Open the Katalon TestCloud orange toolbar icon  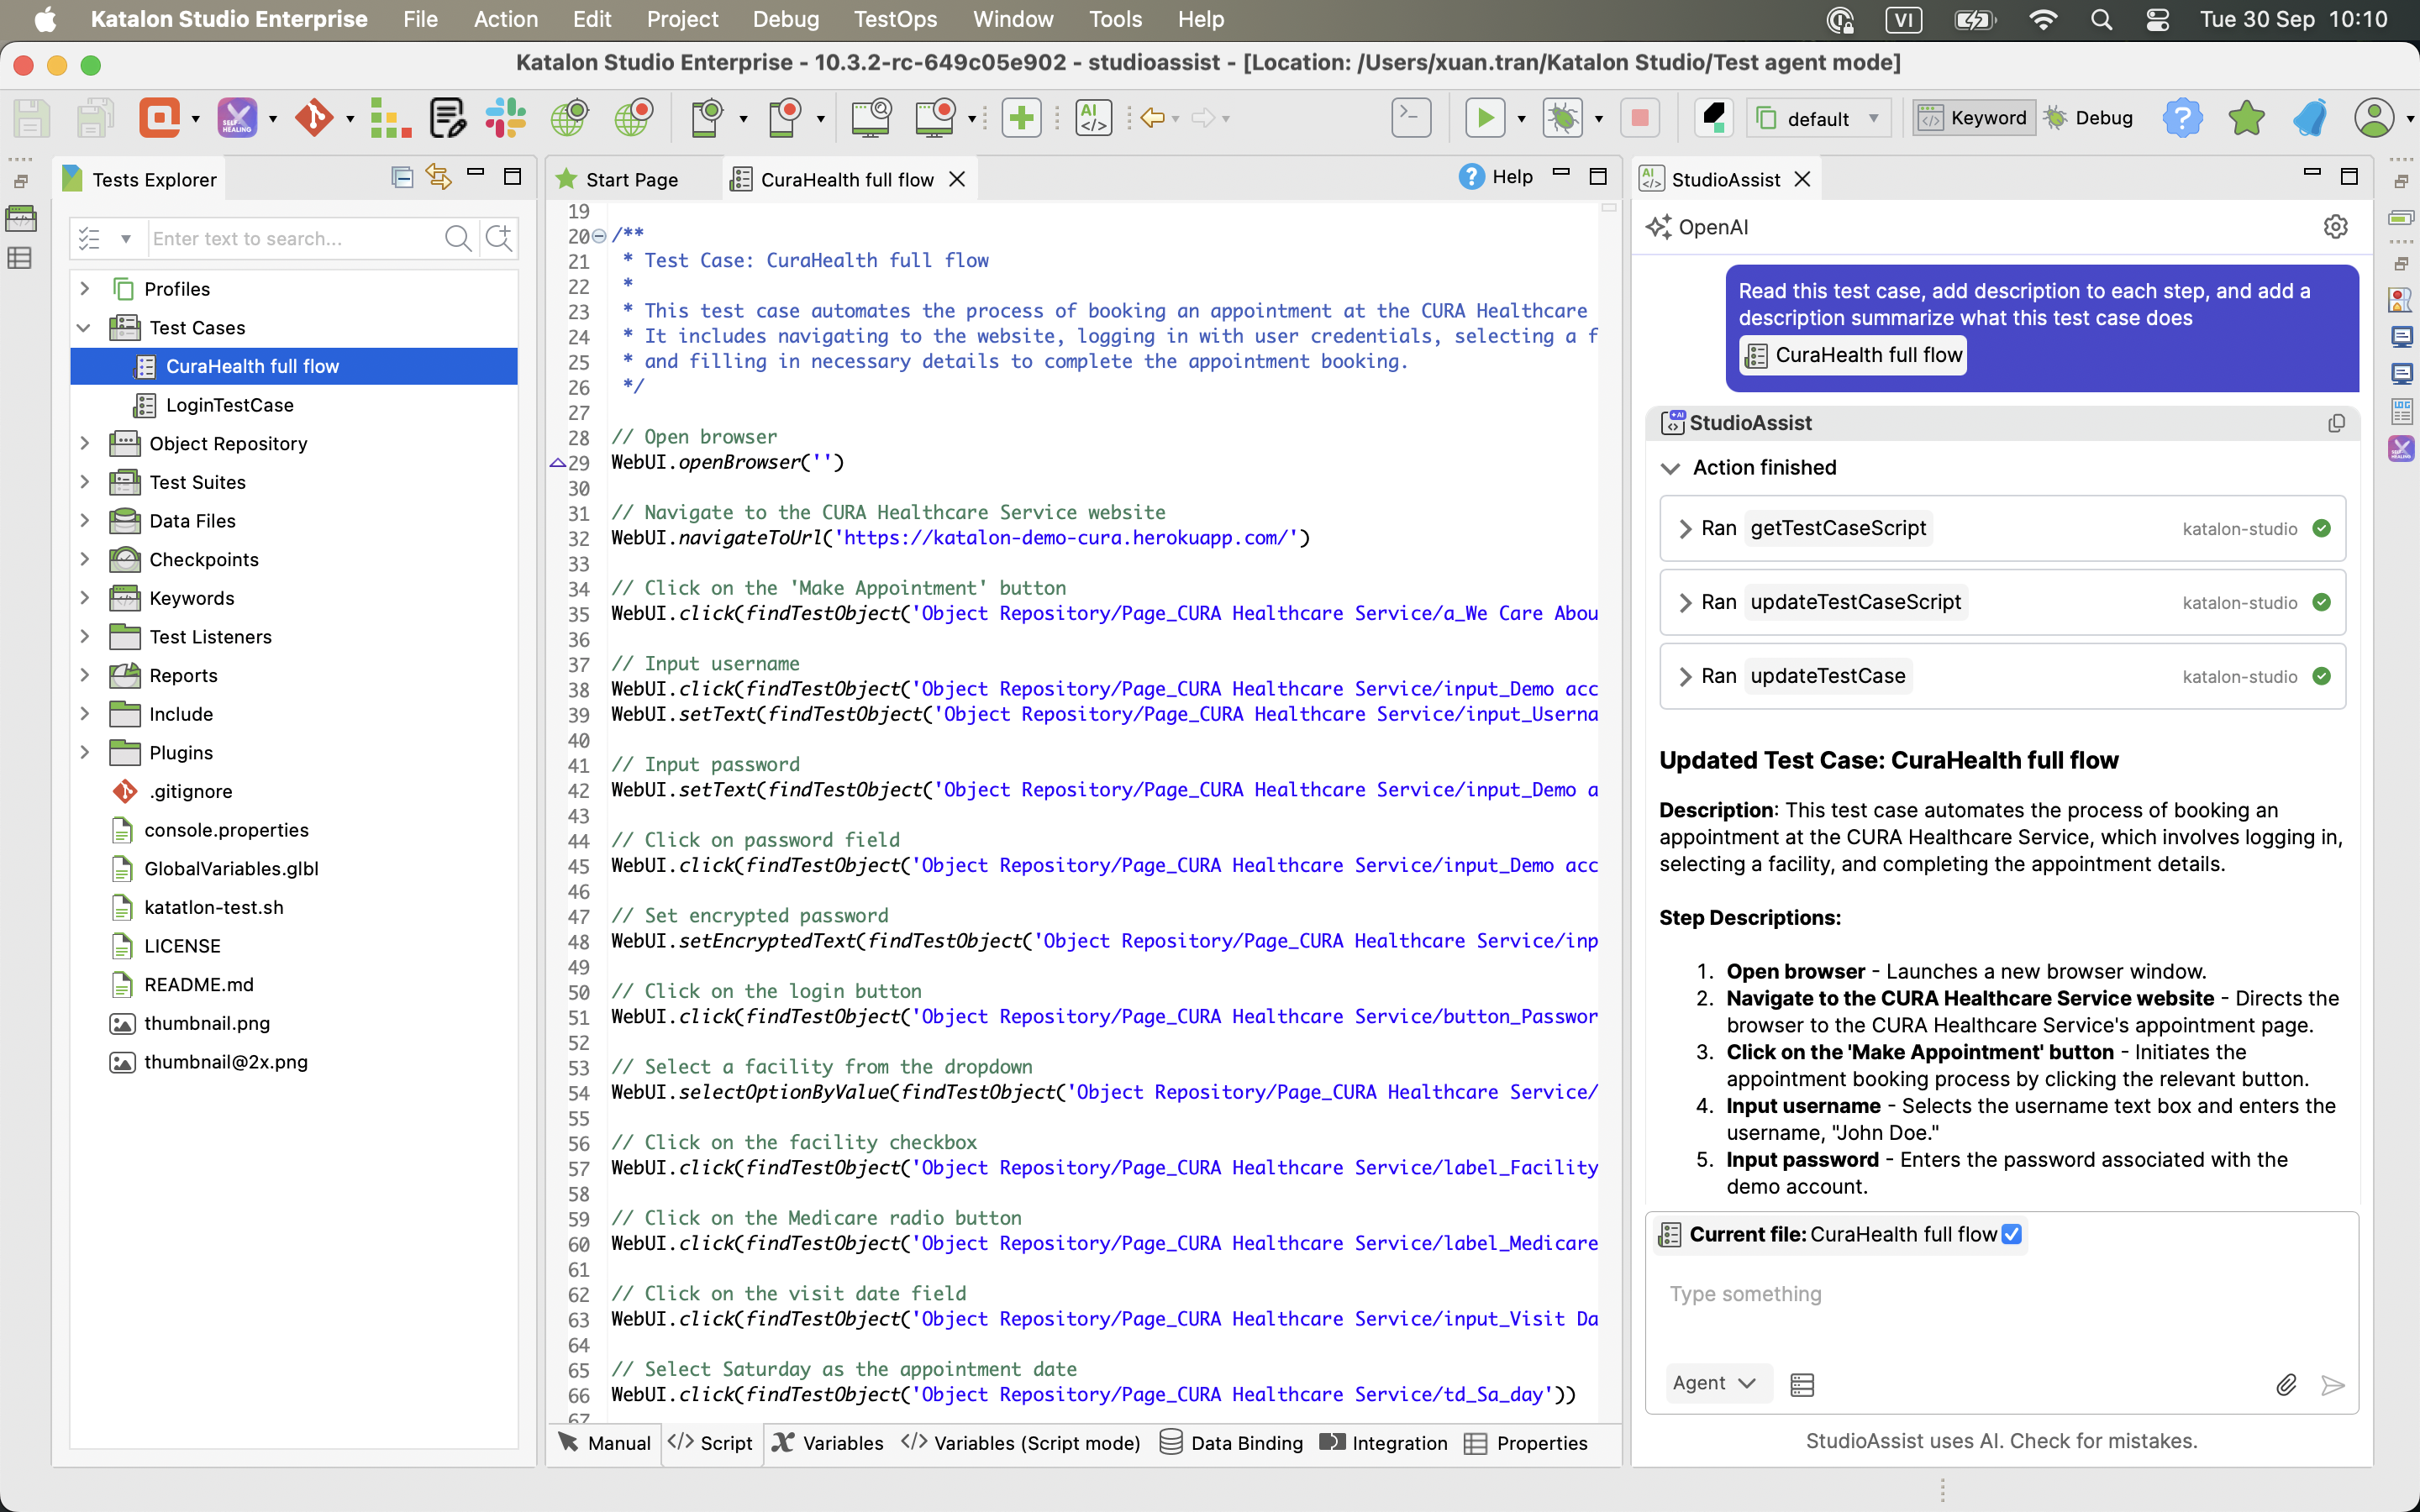tap(160, 118)
